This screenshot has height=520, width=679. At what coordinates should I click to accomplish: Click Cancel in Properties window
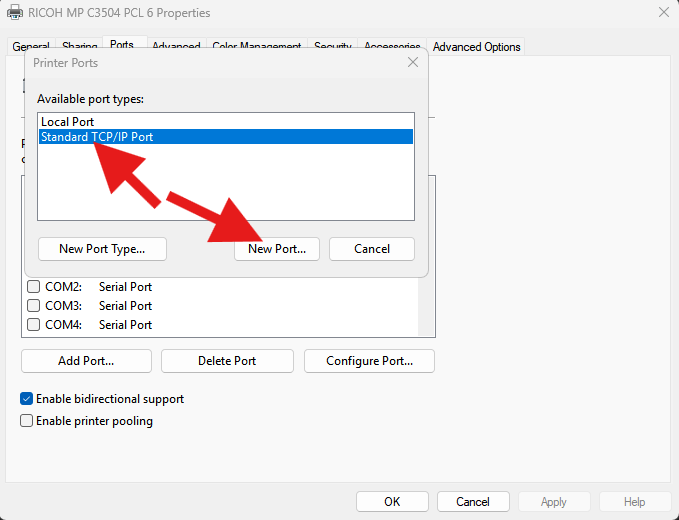473,502
